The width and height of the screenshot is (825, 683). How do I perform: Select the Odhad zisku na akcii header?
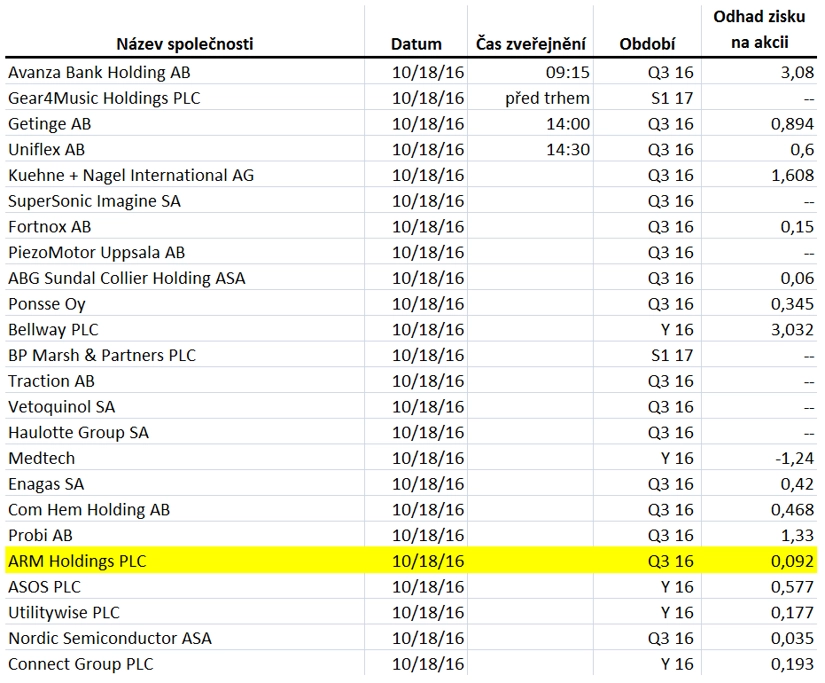[759, 29]
